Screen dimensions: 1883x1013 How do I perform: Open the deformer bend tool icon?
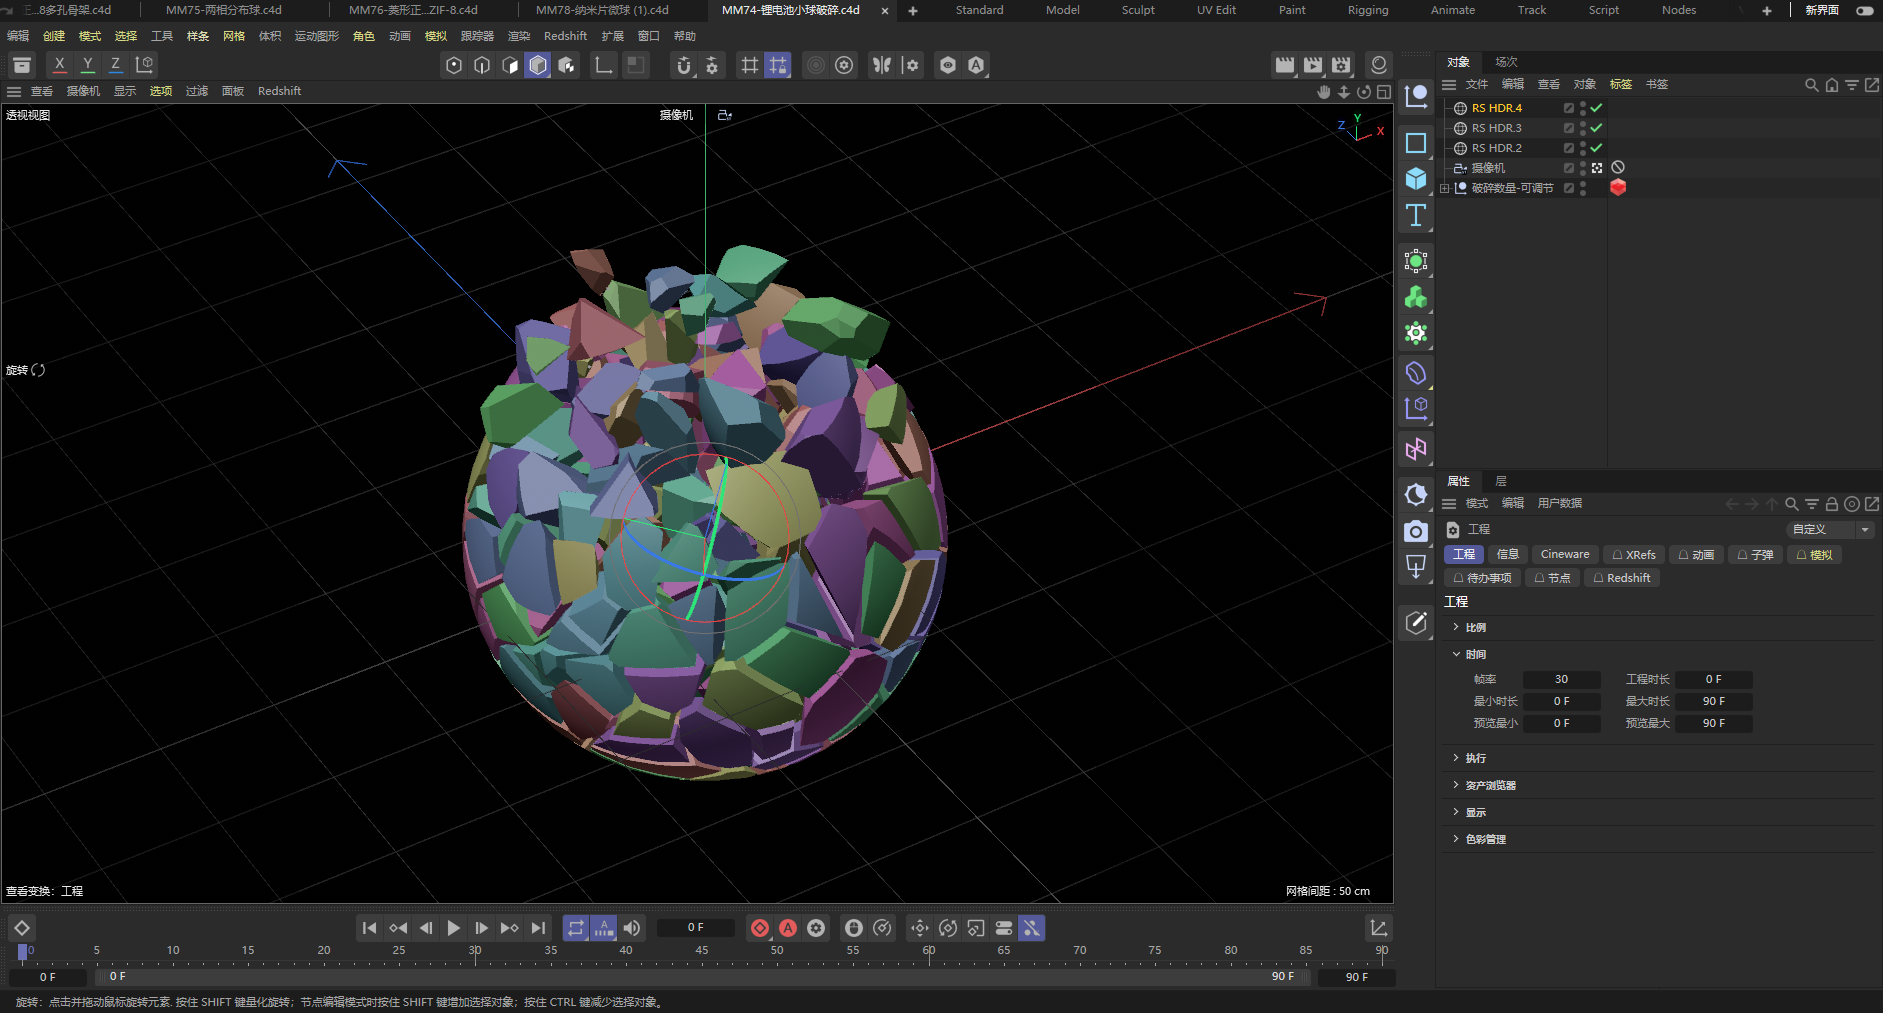(1416, 373)
